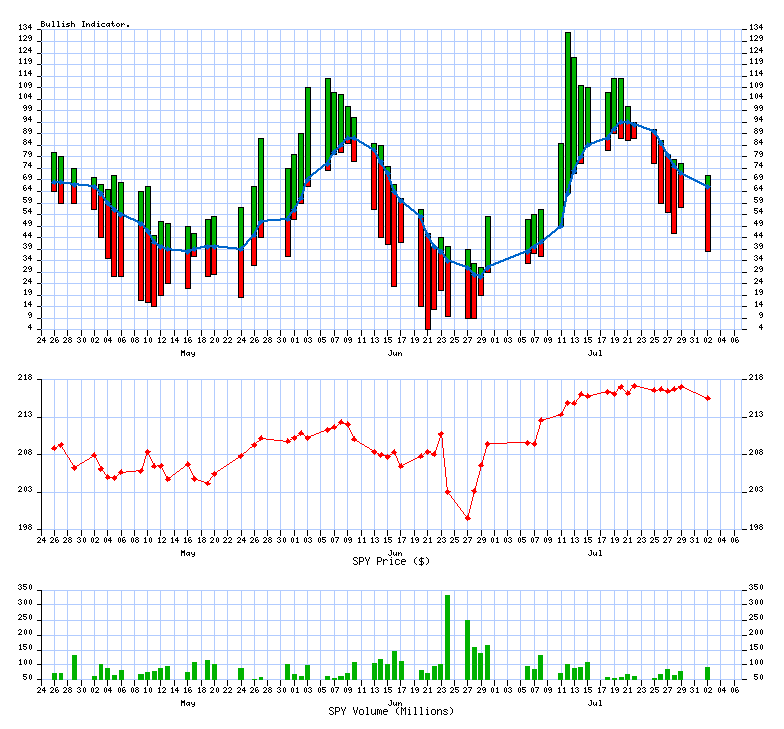This screenshot has height=729, width=784.
Task: Click the 'May' label below the indicator chart
Action: coord(188,353)
